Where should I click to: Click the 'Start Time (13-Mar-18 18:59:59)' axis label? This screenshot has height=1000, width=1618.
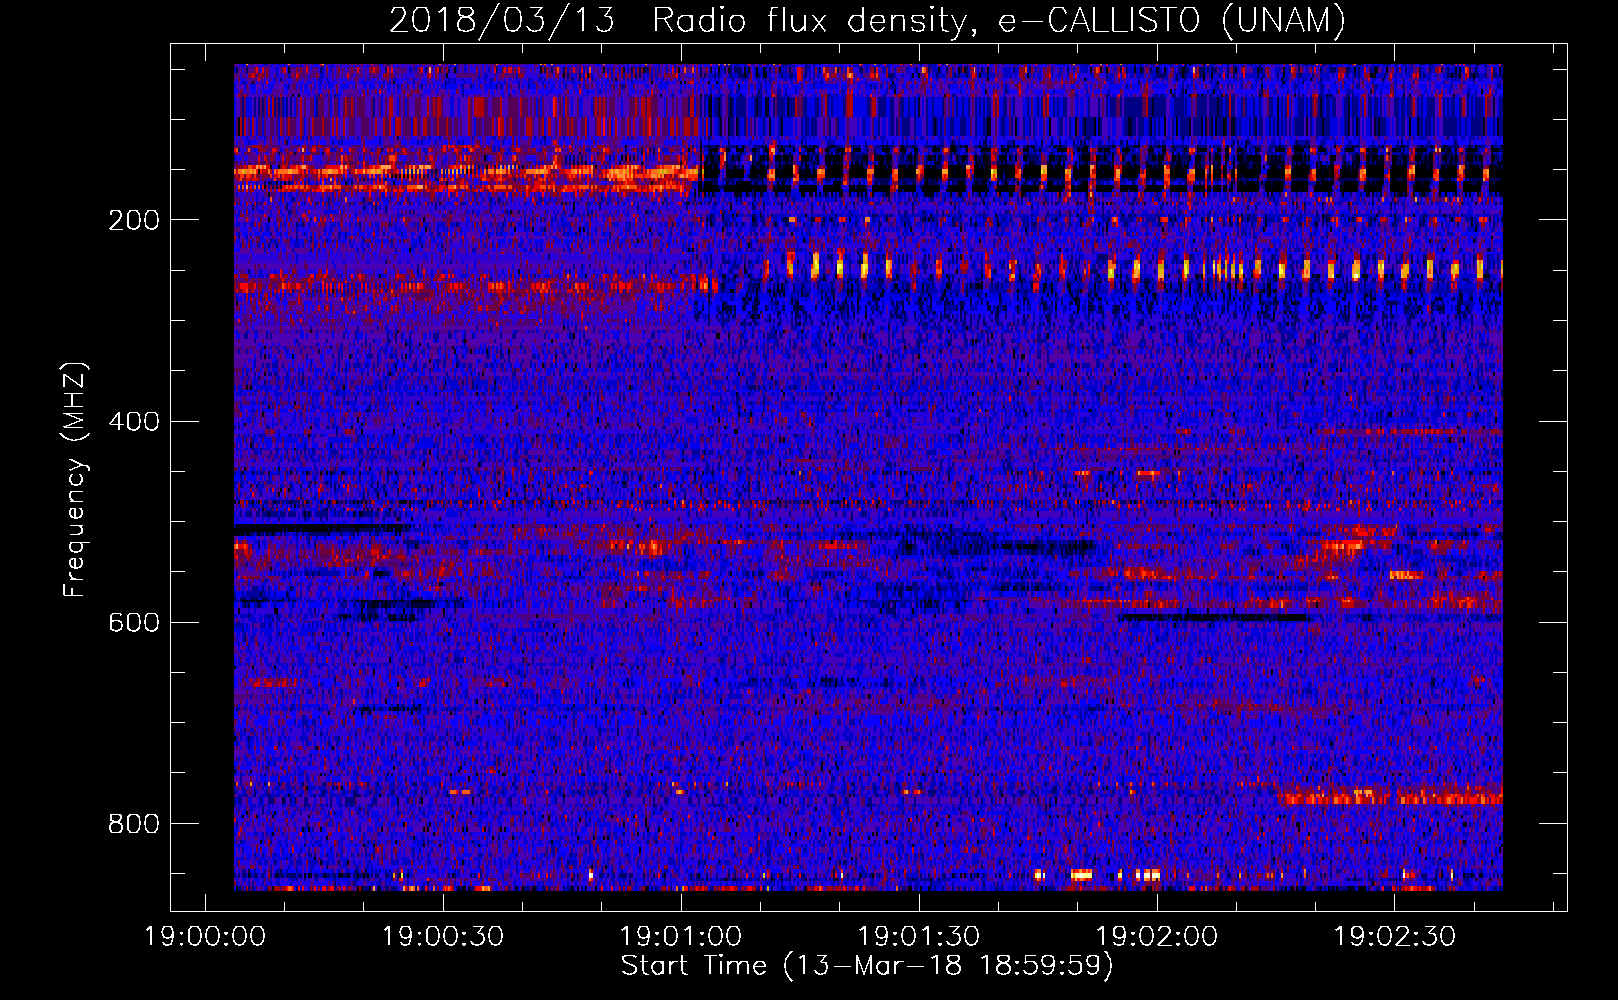coord(867,966)
